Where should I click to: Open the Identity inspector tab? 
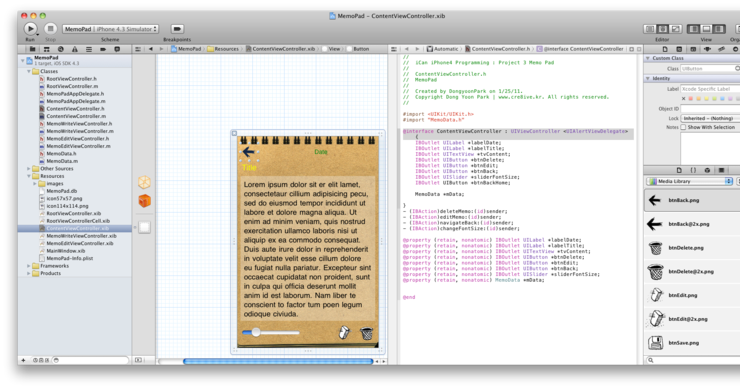693,49
